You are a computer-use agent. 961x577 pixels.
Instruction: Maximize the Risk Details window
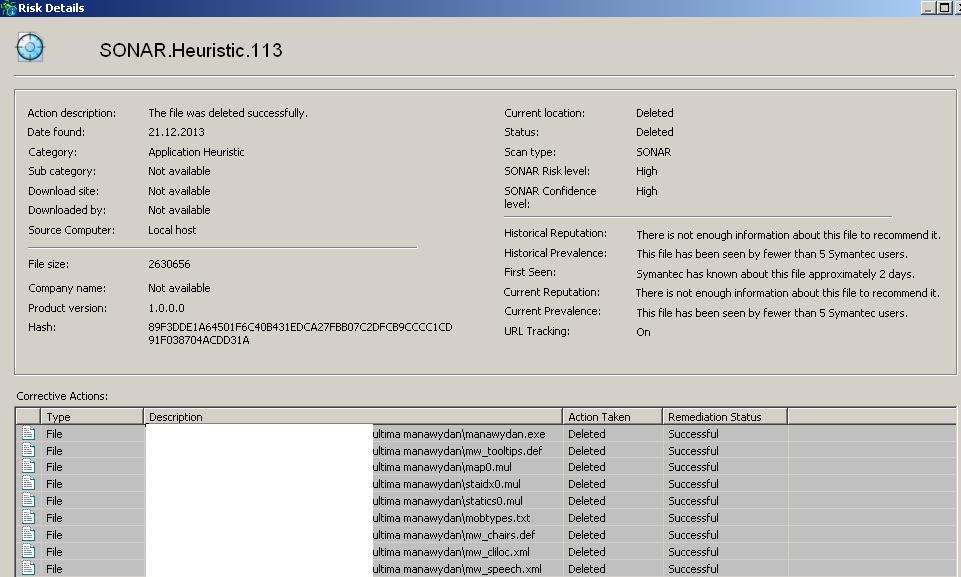point(944,8)
